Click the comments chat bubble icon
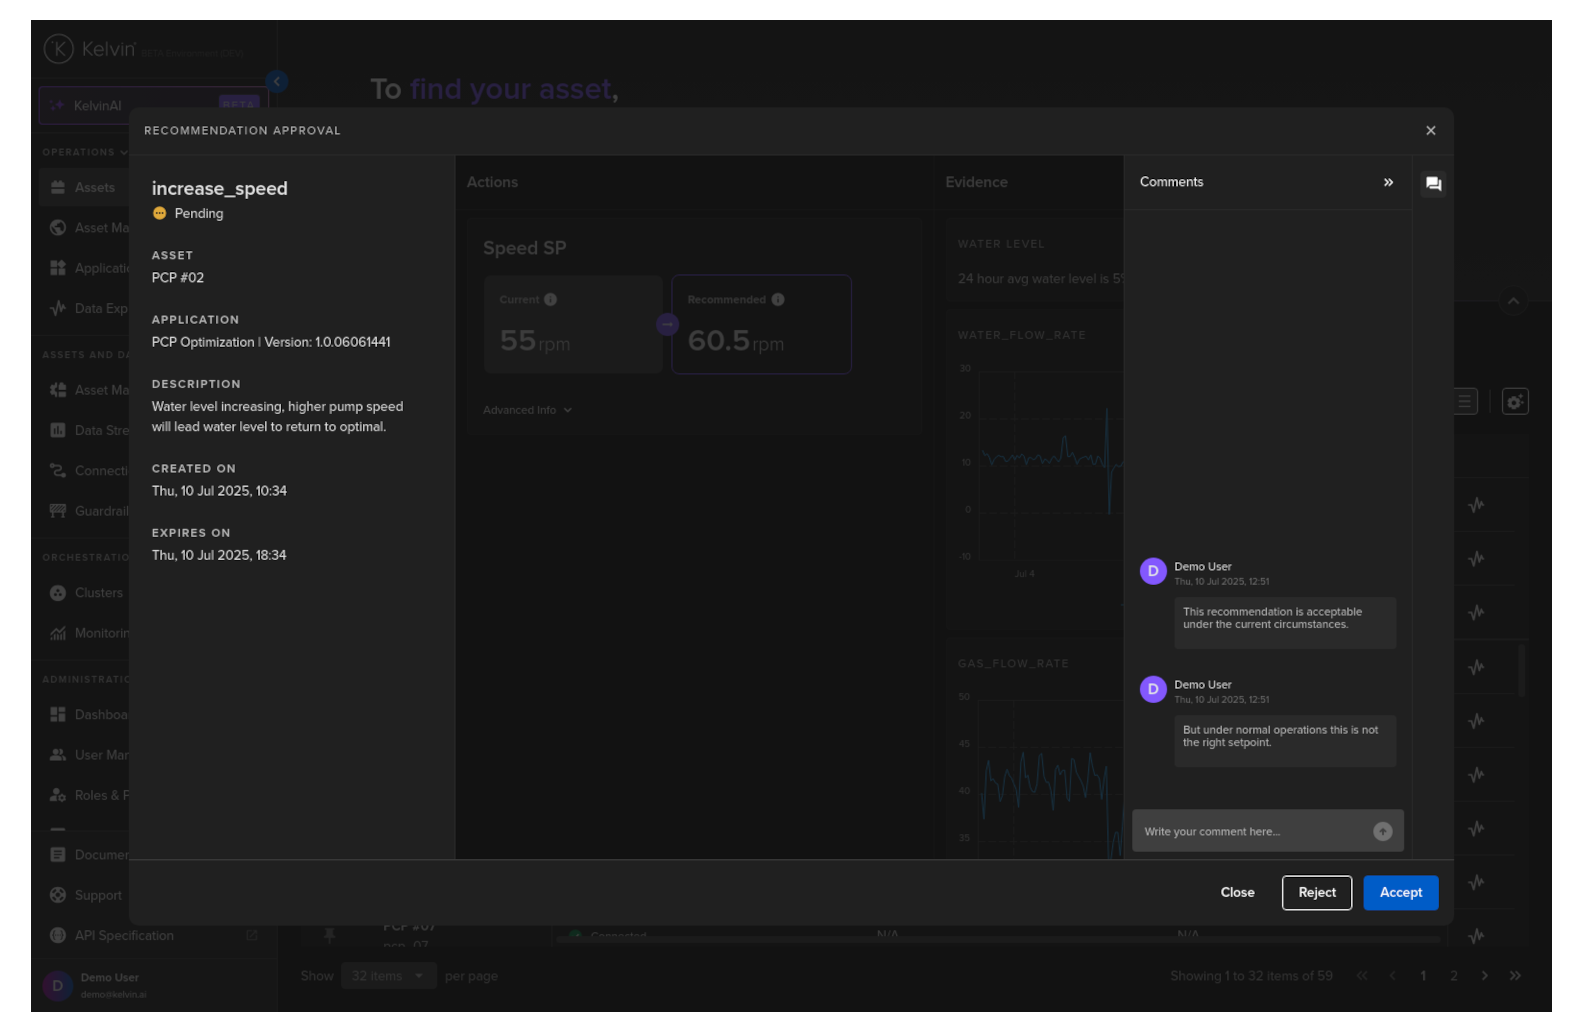 pyautogui.click(x=1432, y=184)
